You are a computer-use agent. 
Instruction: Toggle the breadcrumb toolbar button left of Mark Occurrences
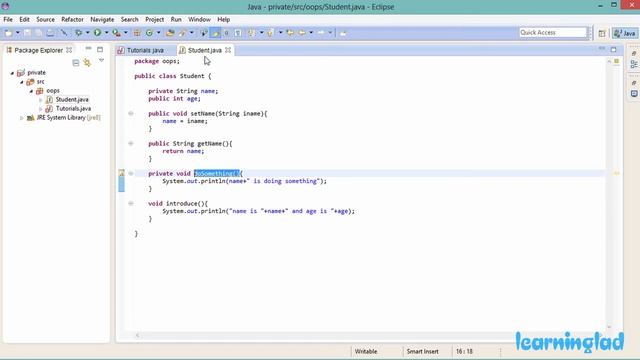pos(203,33)
